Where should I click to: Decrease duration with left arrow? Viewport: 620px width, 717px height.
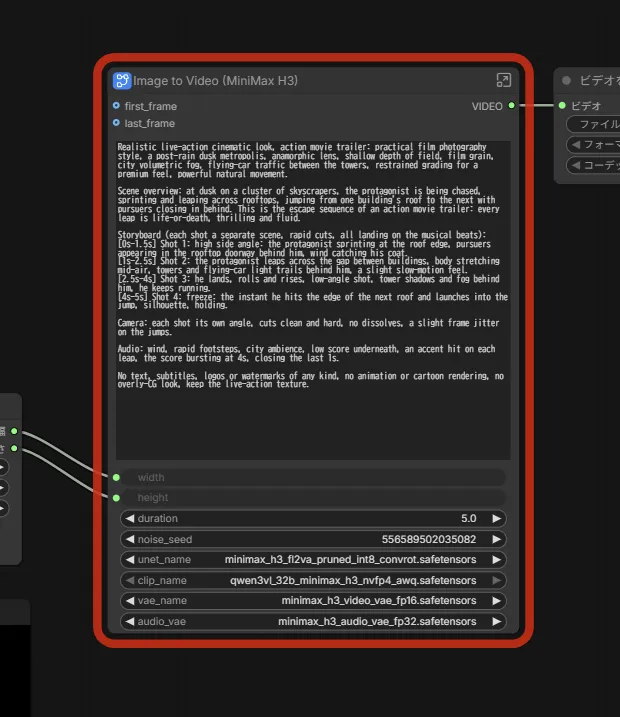130,519
